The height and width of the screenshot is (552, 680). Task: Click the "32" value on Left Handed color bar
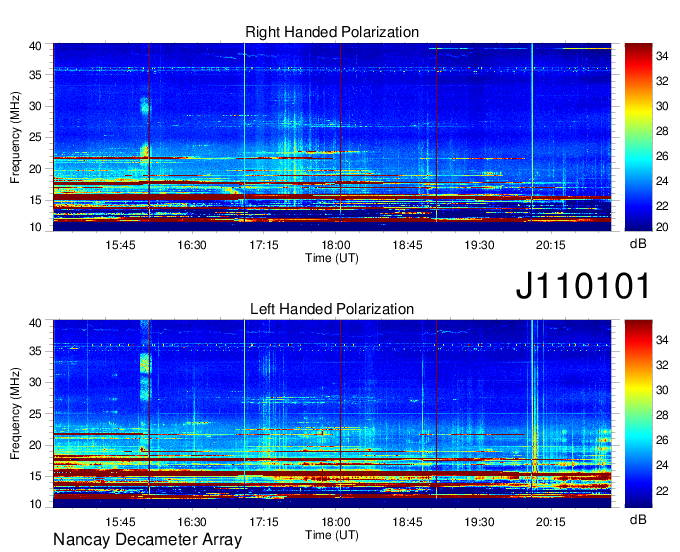point(662,365)
